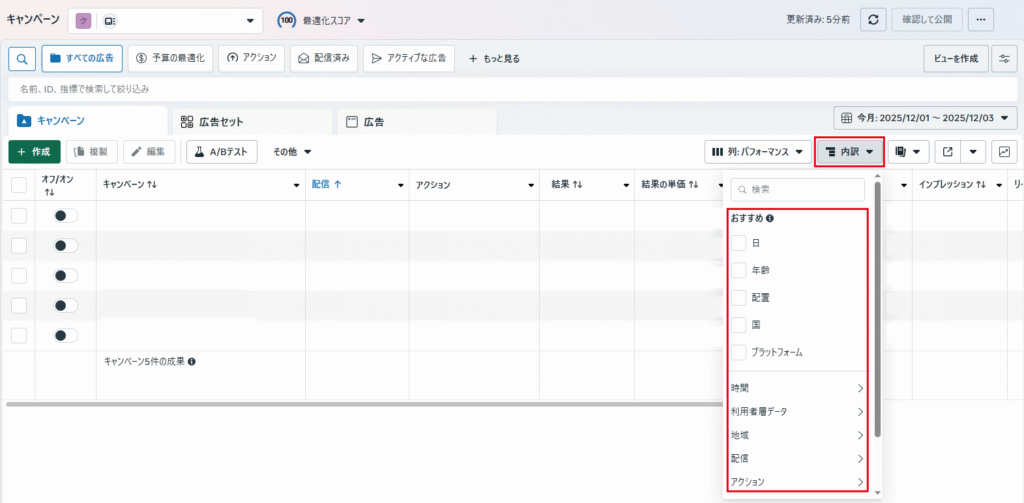Click the magnifier search icon button
This screenshot has height=503, width=1024.
point(22,59)
